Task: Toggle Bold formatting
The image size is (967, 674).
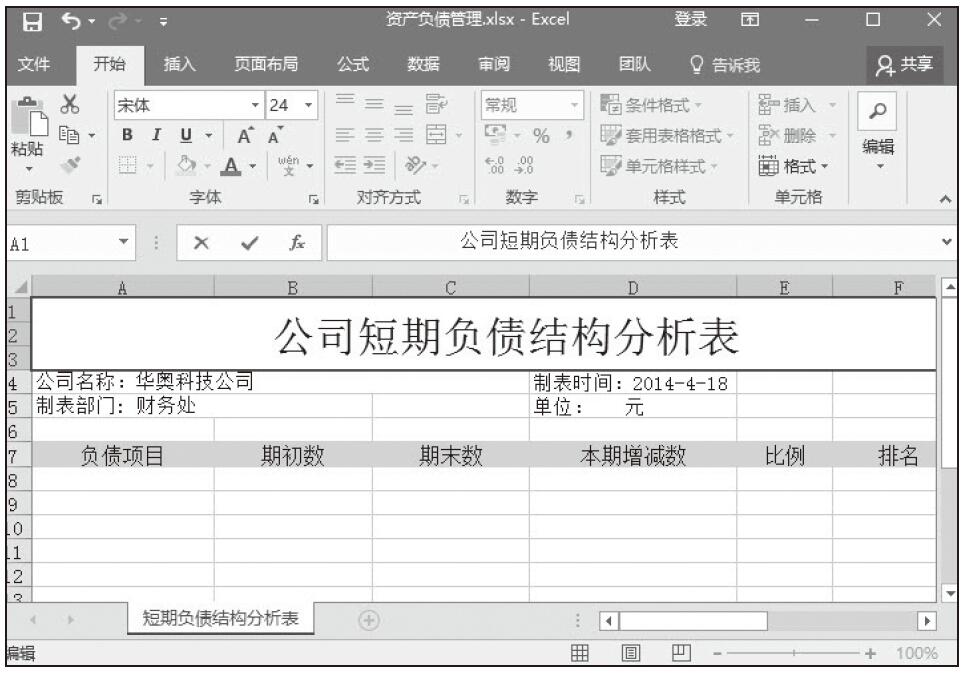Action: tap(128, 136)
